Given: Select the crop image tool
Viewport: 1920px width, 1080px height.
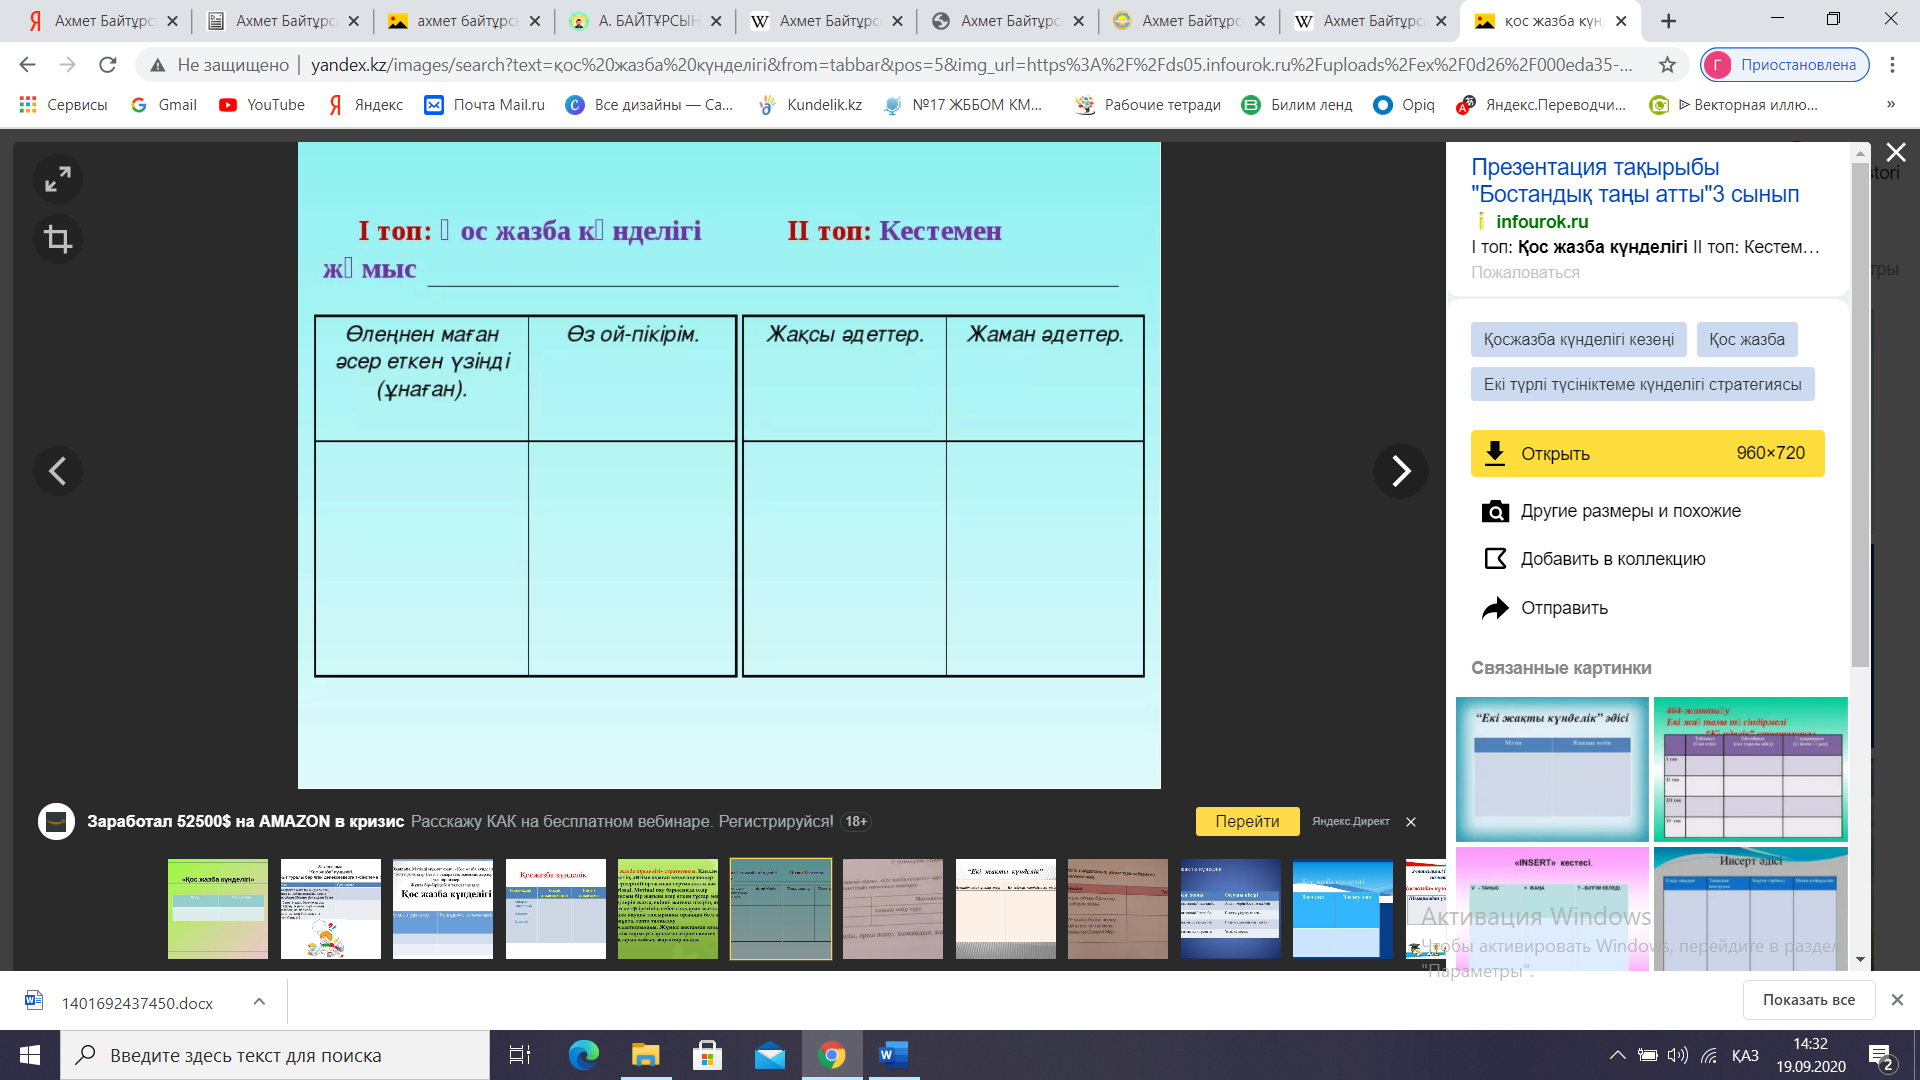Looking at the screenshot, I should 58,239.
